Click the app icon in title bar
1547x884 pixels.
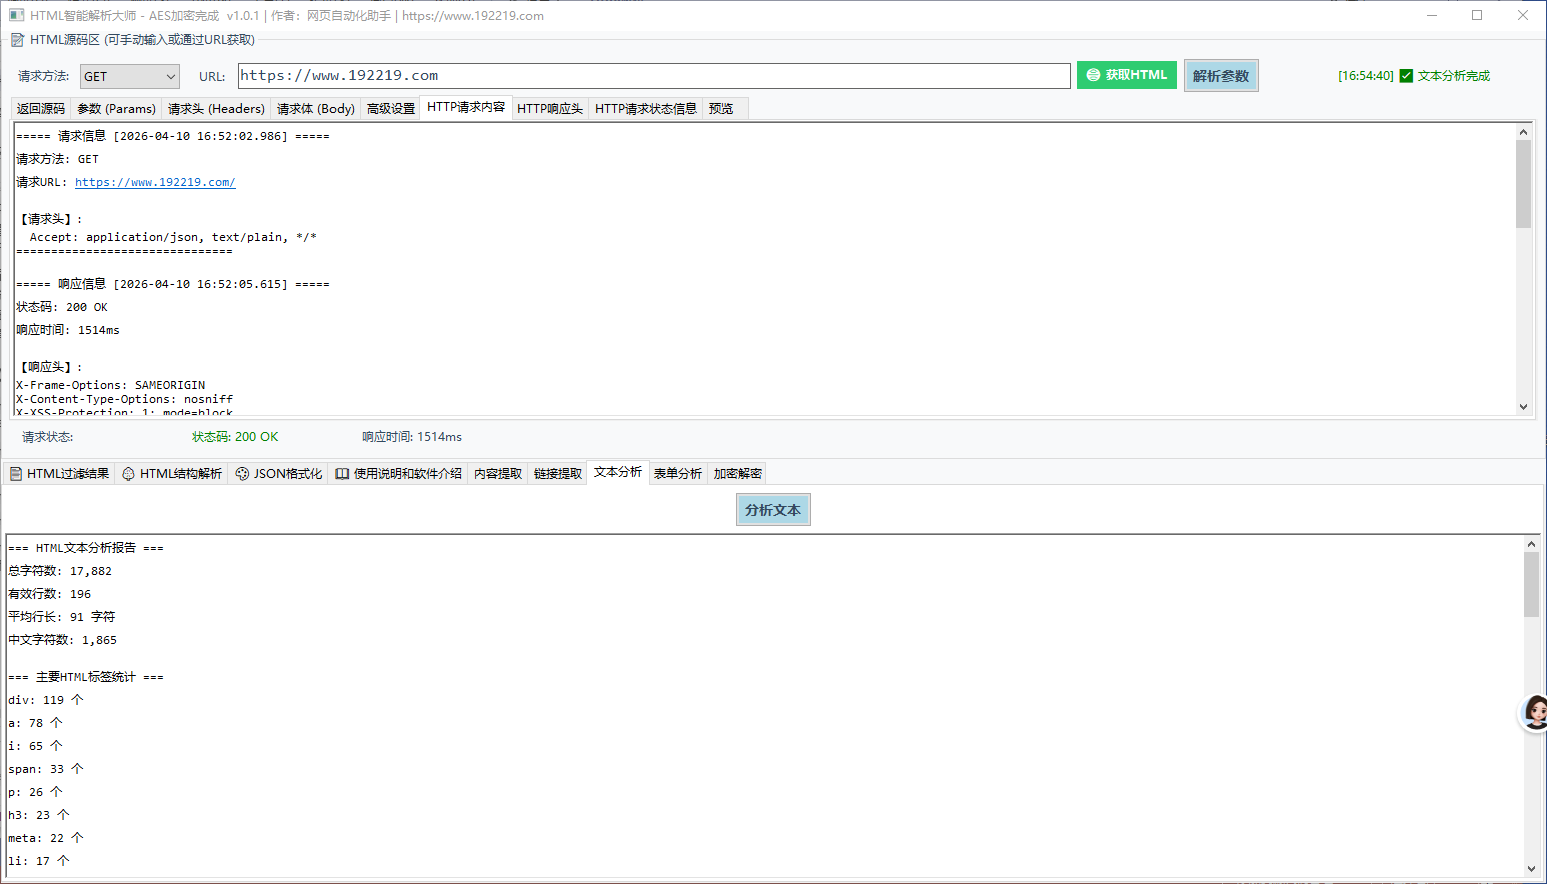click(x=16, y=16)
